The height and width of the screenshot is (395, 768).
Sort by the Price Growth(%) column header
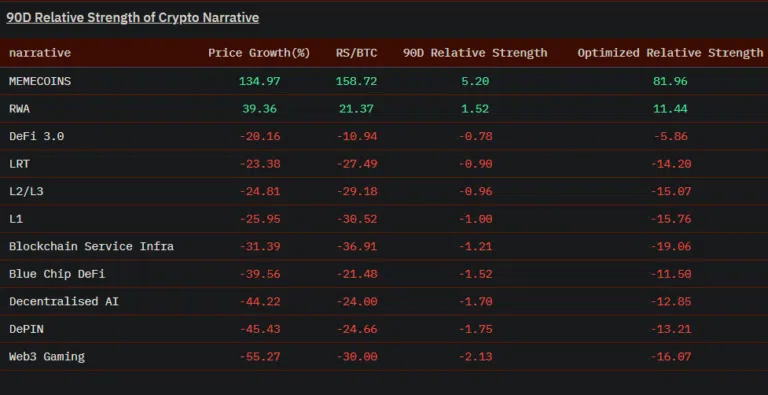coord(259,52)
